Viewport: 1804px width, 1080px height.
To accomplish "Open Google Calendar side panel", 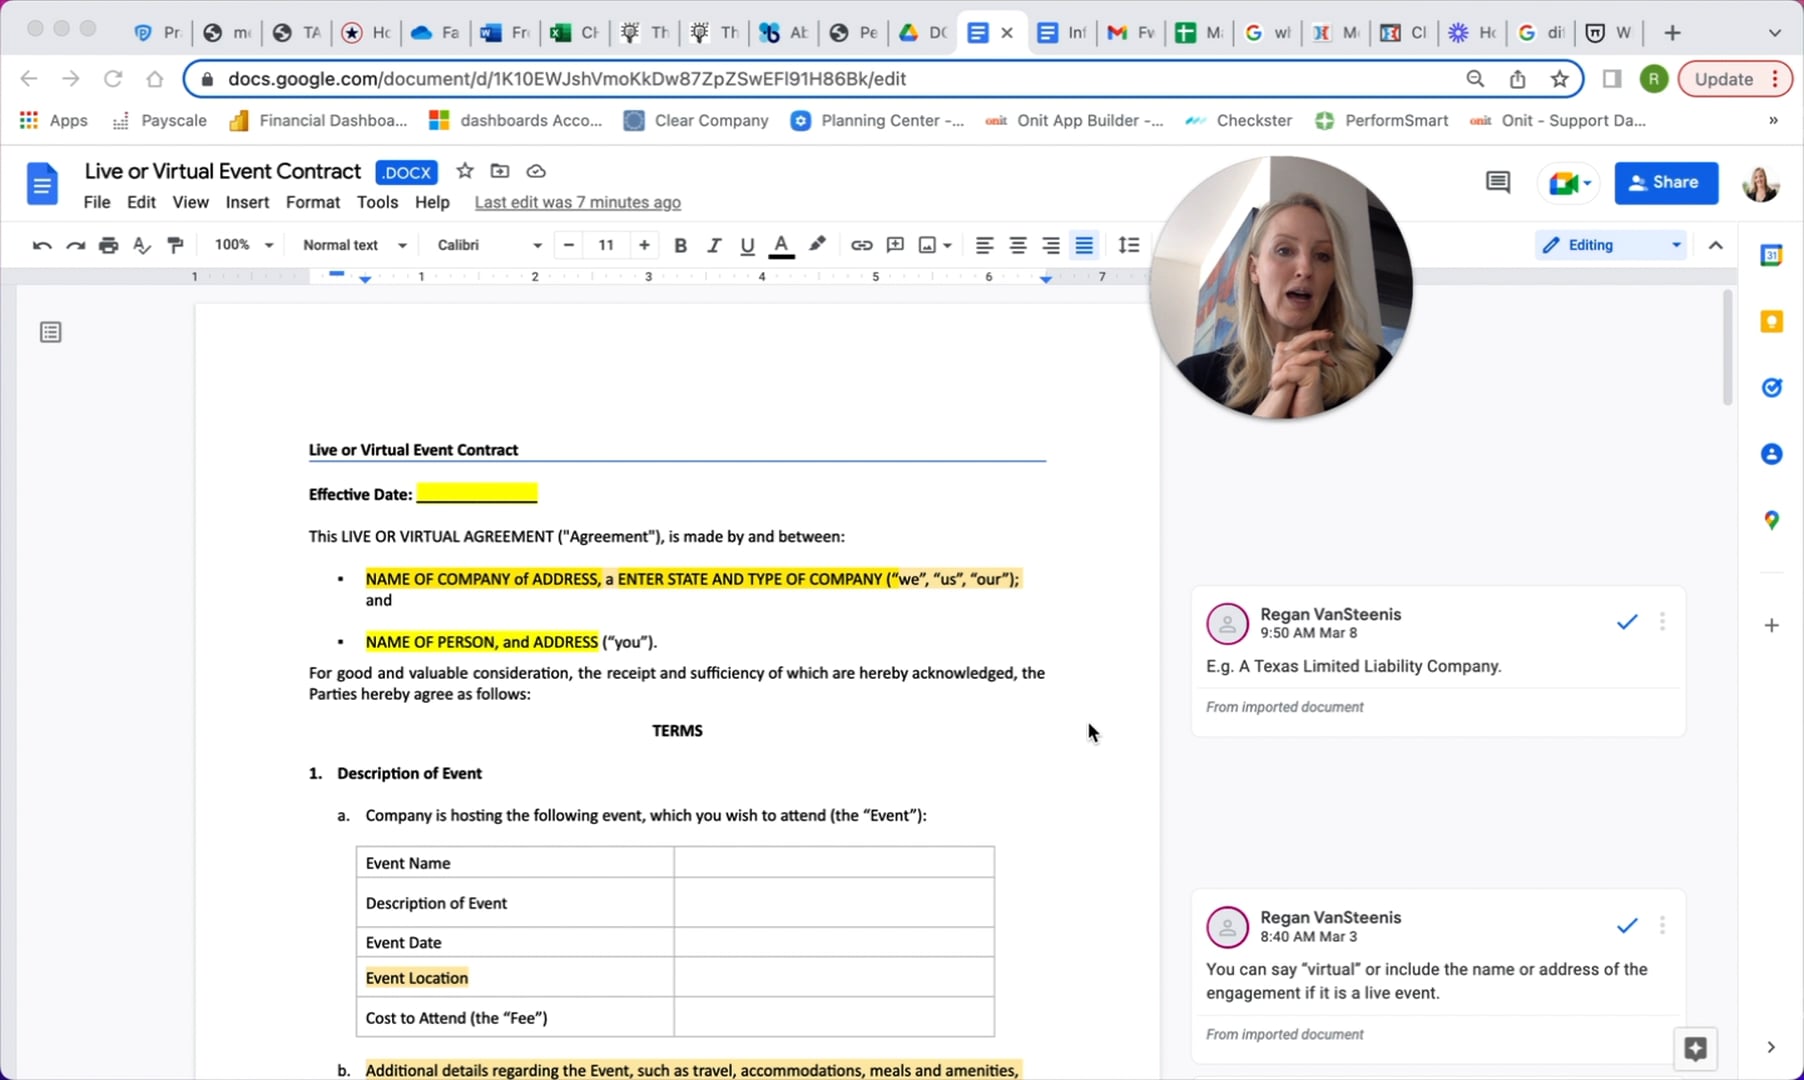I will 1771,255.
